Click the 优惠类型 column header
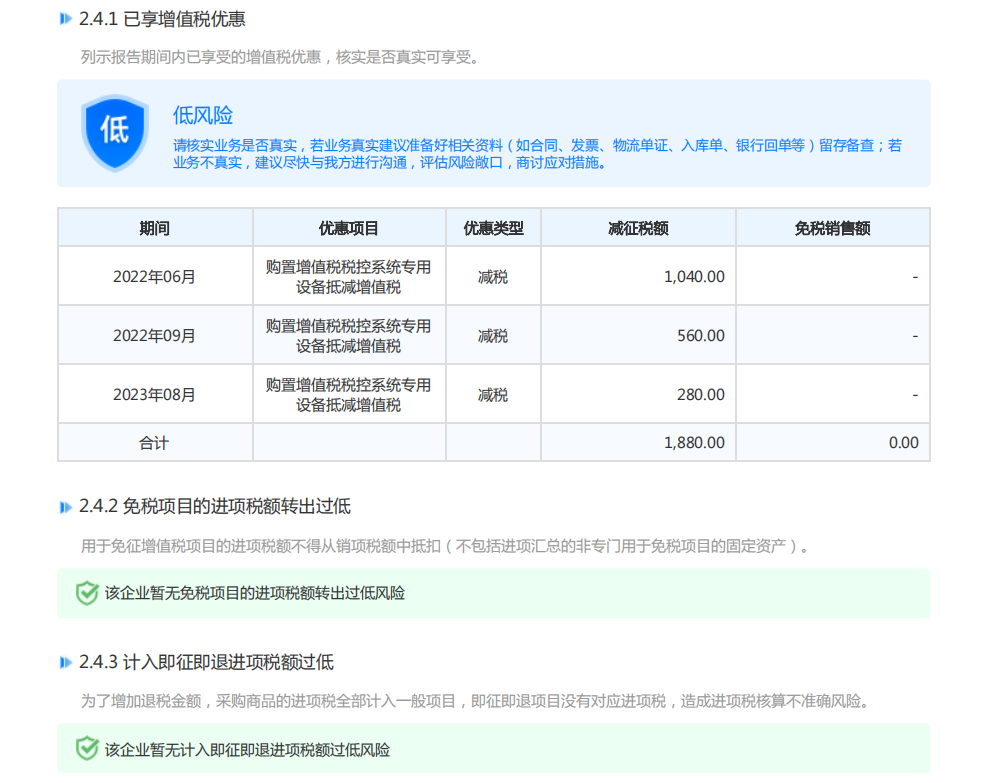Screen dimensions: 989x783 pyautogui.click(x=493, y=228)
